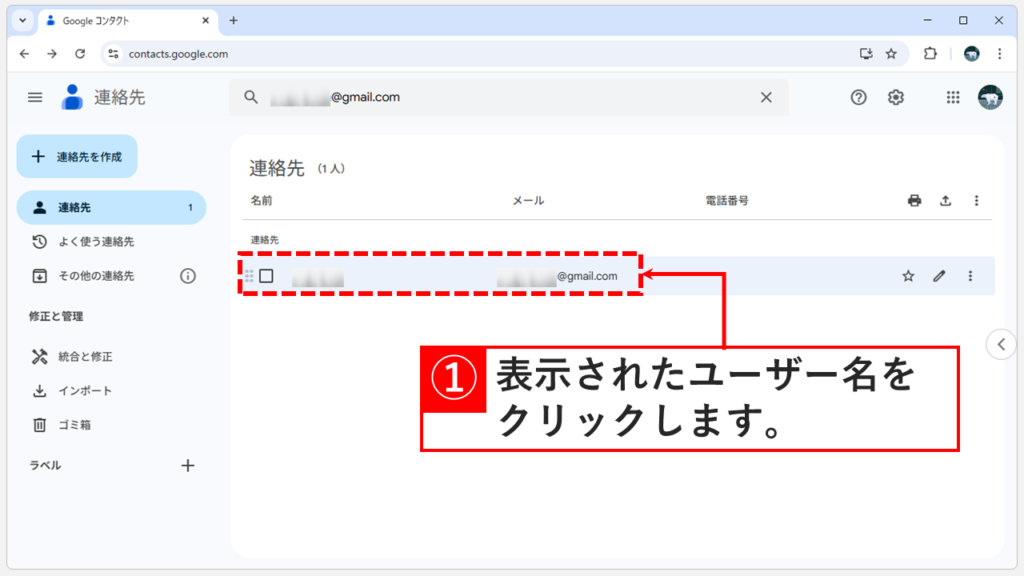Click the print contacts icon
Viewport: 1024px width, 576px height.
point(914,200)
